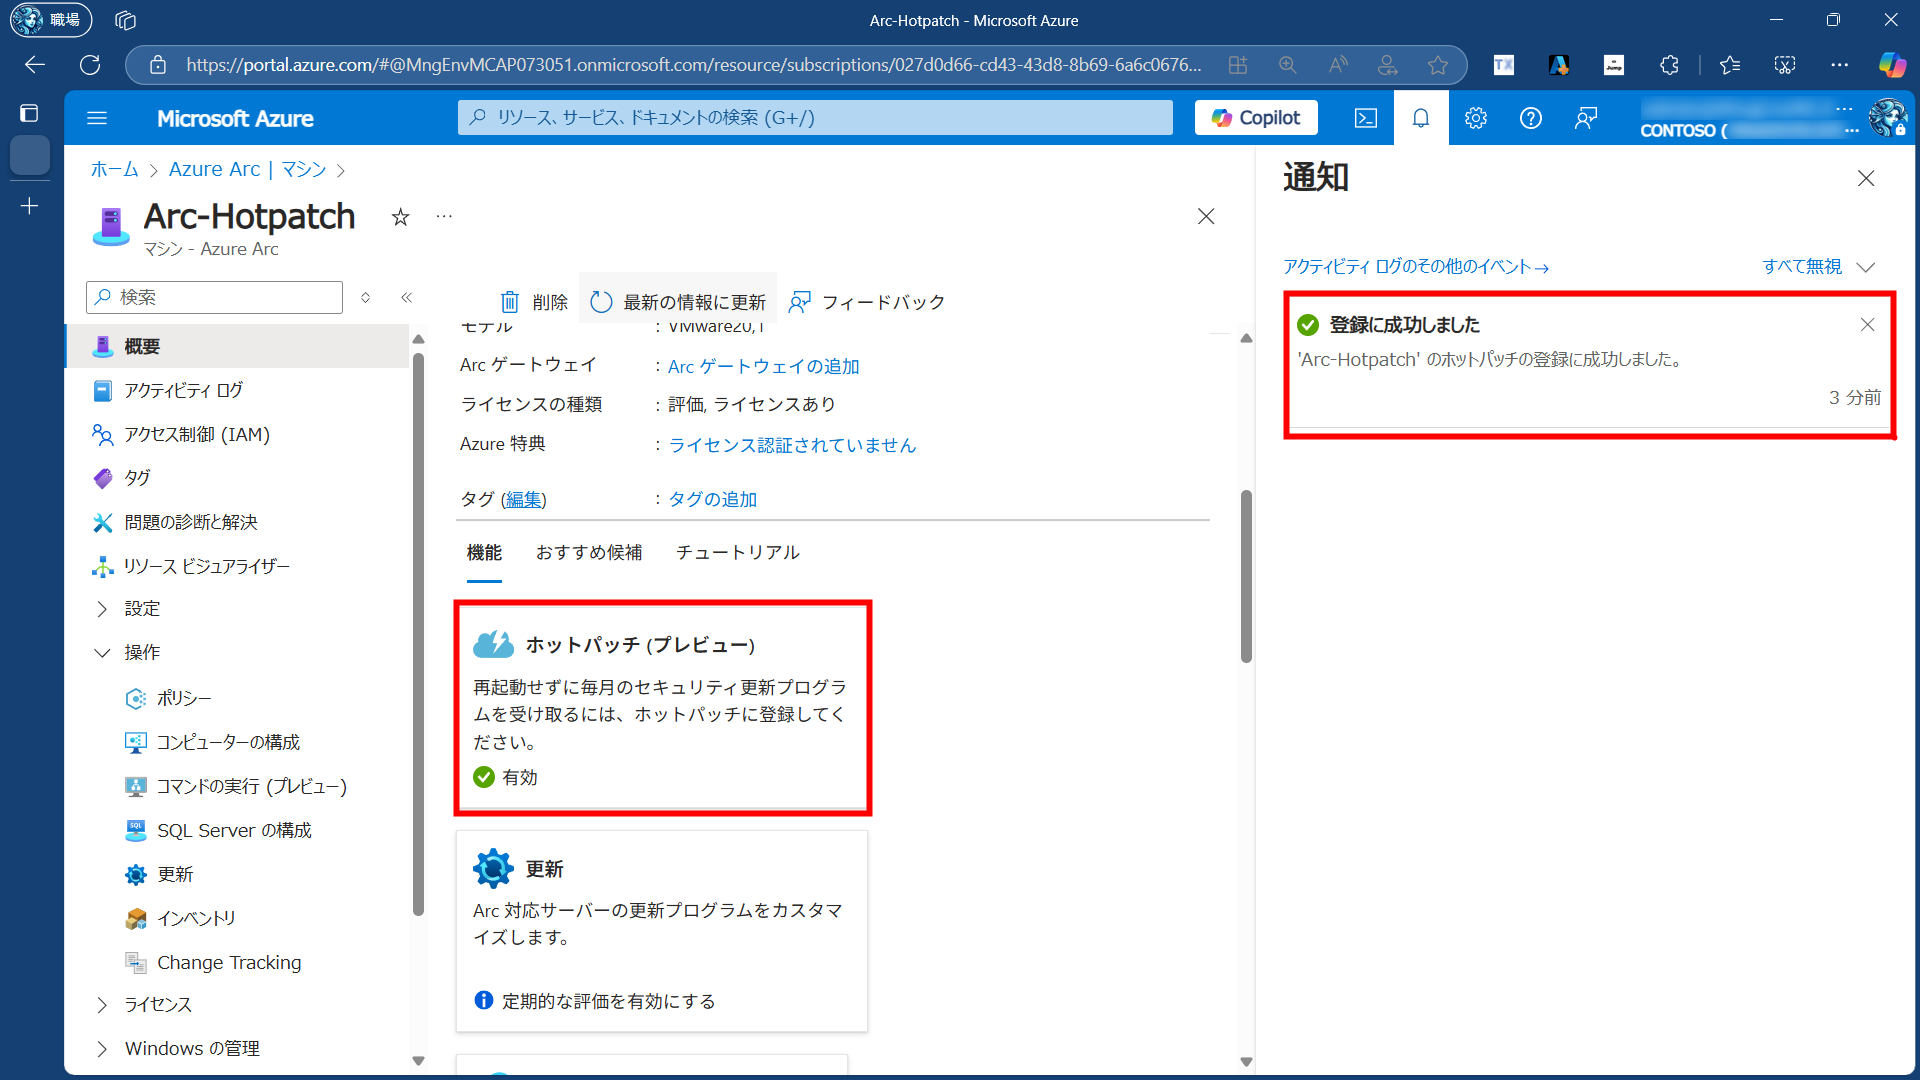Open the portal settings gear icon
Image resolution: width=1920 pixels, height=1080 pixels.
pyautogui.click(x=1475, y=118)
